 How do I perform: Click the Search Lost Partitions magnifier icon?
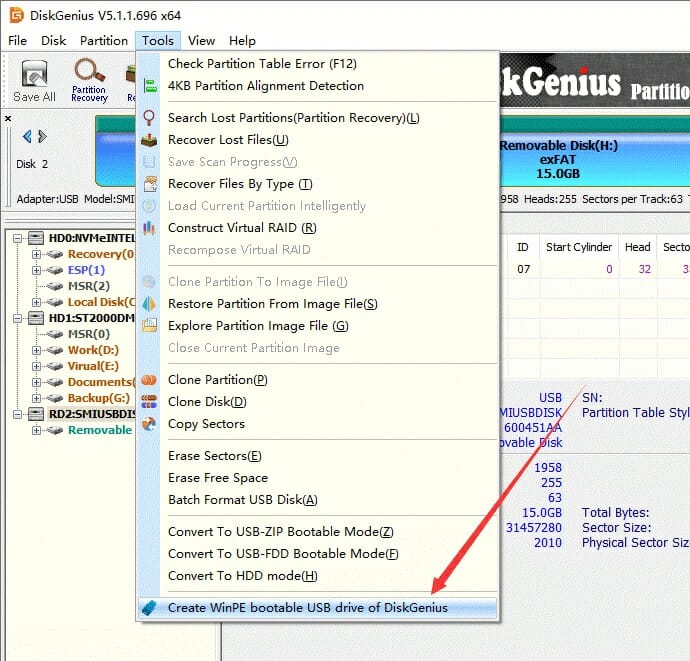pos(150,118)
